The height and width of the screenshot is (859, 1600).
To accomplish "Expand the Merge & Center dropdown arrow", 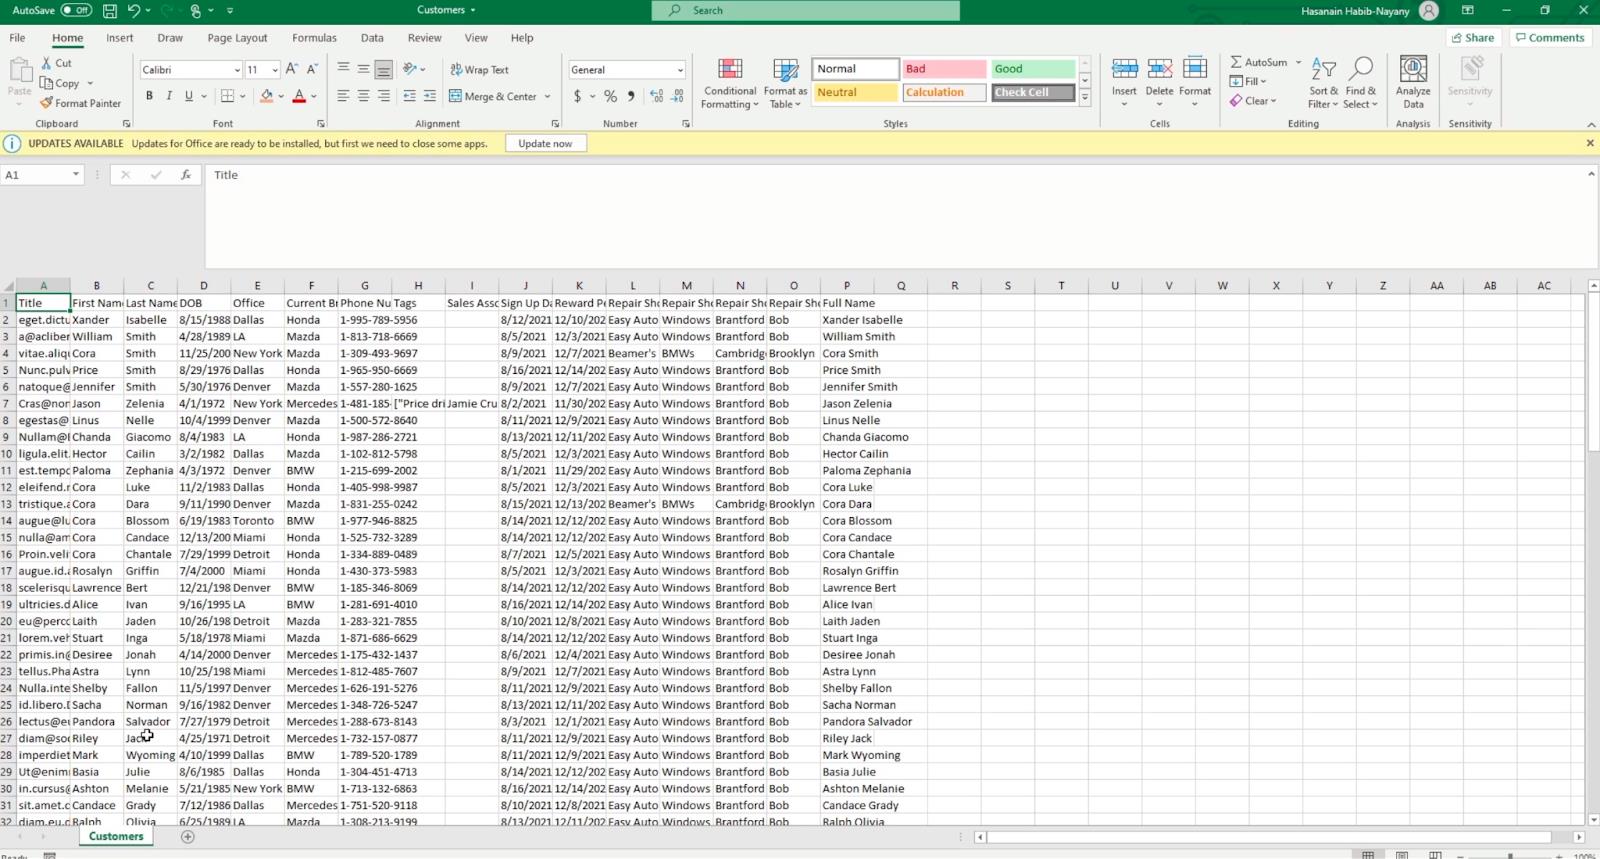I will pos(547,97).
